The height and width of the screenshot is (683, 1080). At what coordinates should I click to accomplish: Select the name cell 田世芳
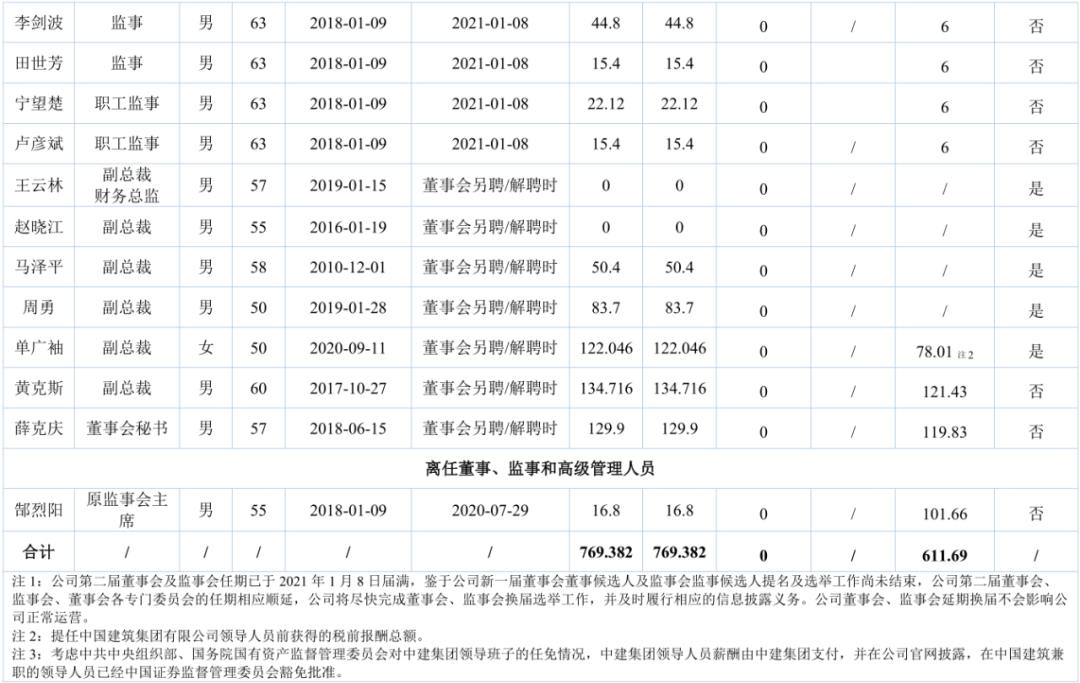click(39, 63)
